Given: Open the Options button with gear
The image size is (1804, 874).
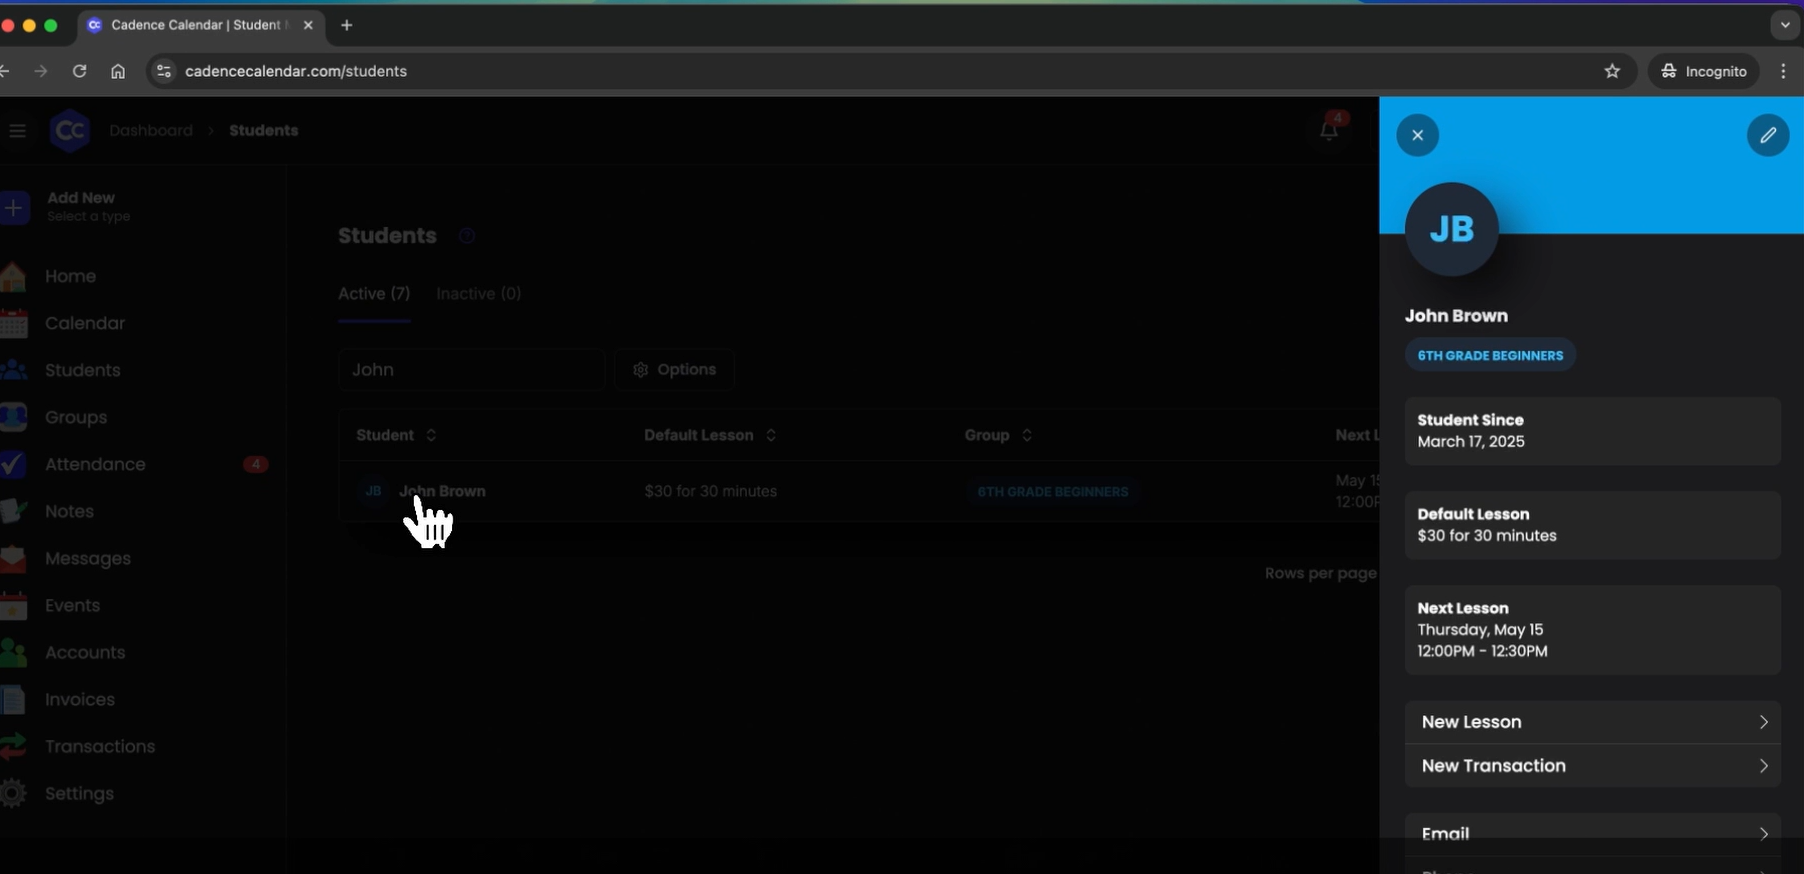Looking at the screenshot, I should coord(674,369).
